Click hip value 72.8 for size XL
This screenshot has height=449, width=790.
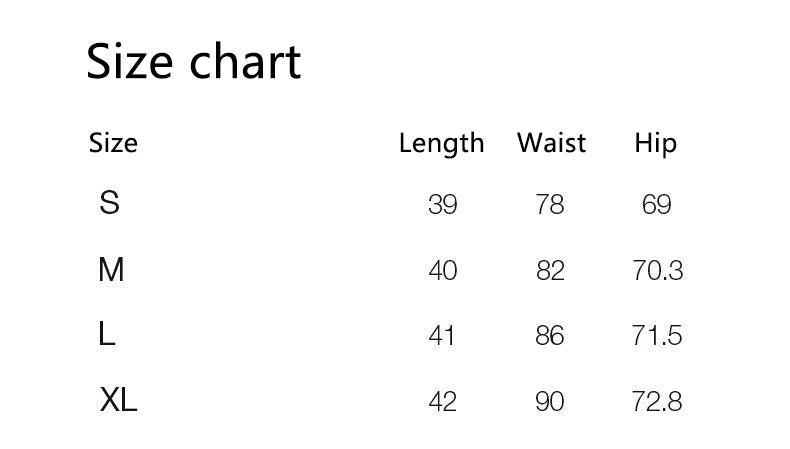coord(657,402)
